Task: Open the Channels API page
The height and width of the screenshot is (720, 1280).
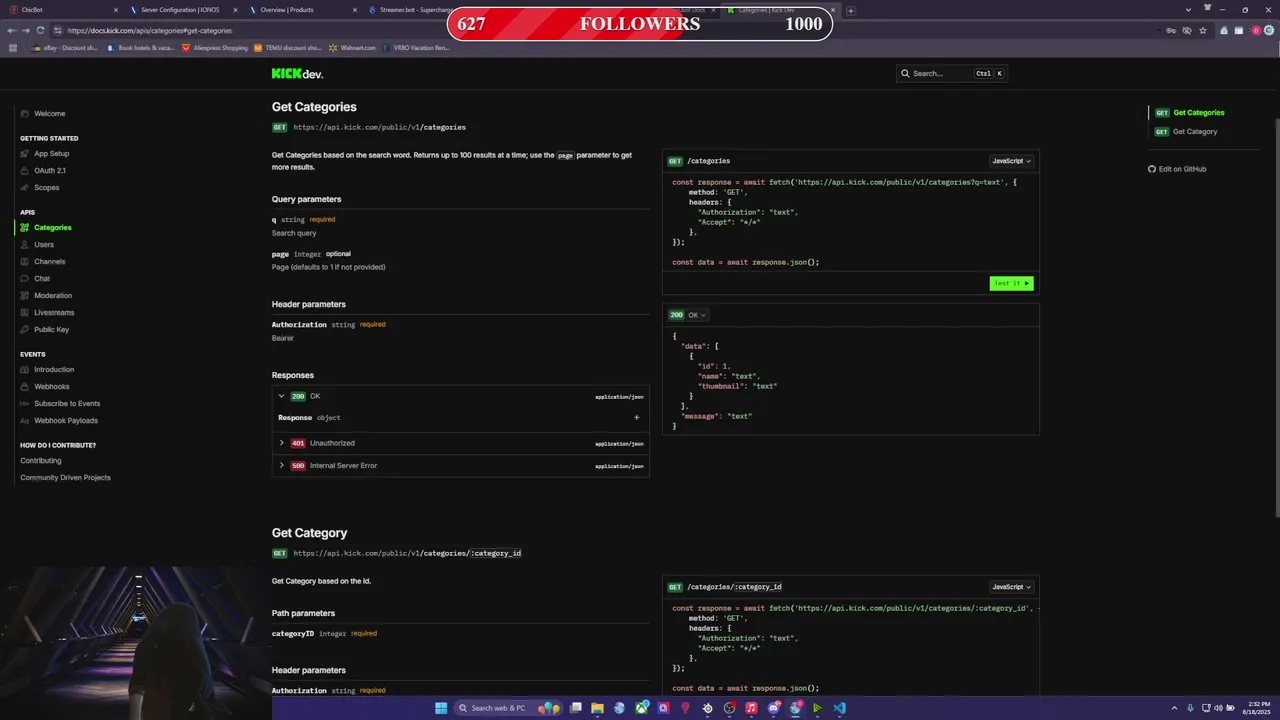Action: 49,262
